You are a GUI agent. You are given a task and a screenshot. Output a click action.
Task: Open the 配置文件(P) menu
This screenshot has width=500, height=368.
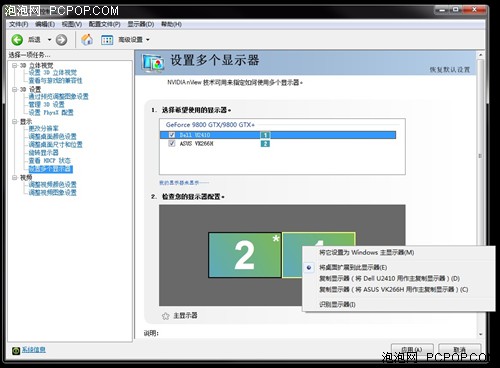click(x=104, y=24)
